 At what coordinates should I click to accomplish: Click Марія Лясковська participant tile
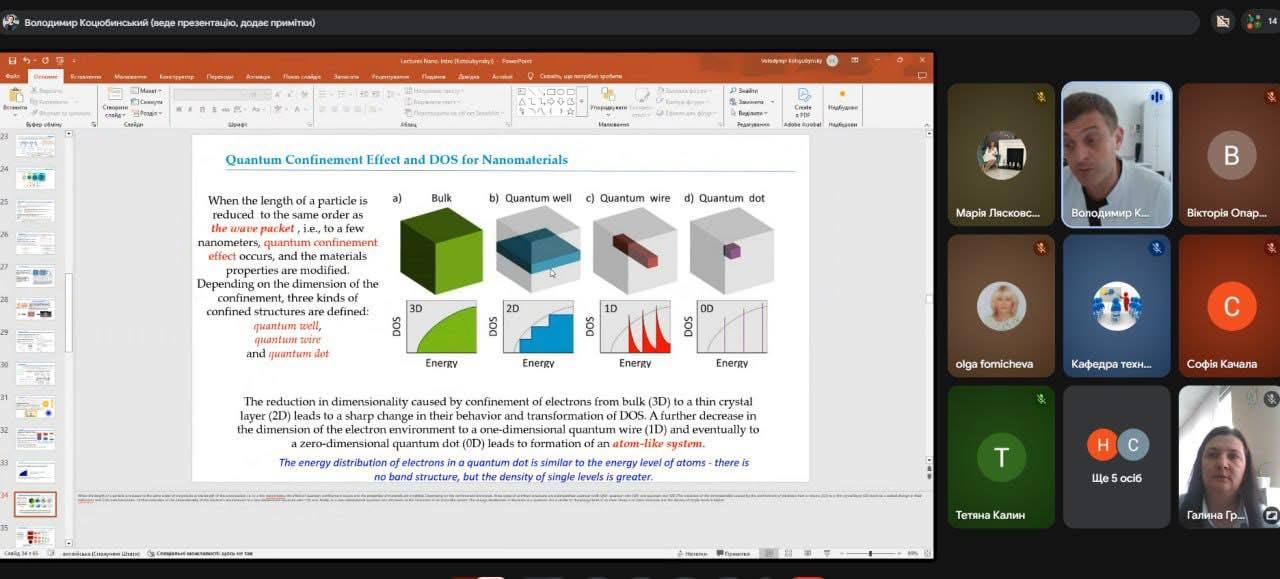click(x=1001, y=155)
